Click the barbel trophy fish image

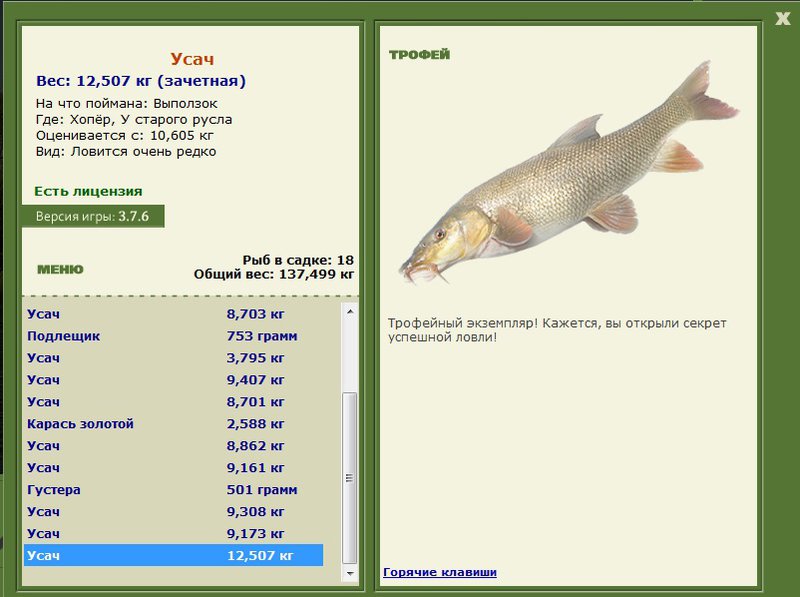[569, 173]
